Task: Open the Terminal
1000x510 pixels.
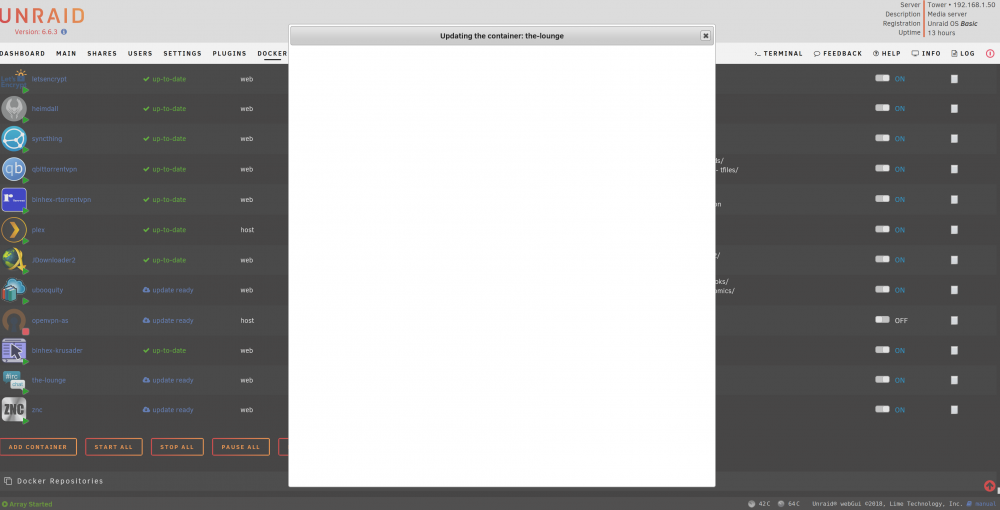Action: click(x=779, y=54)
